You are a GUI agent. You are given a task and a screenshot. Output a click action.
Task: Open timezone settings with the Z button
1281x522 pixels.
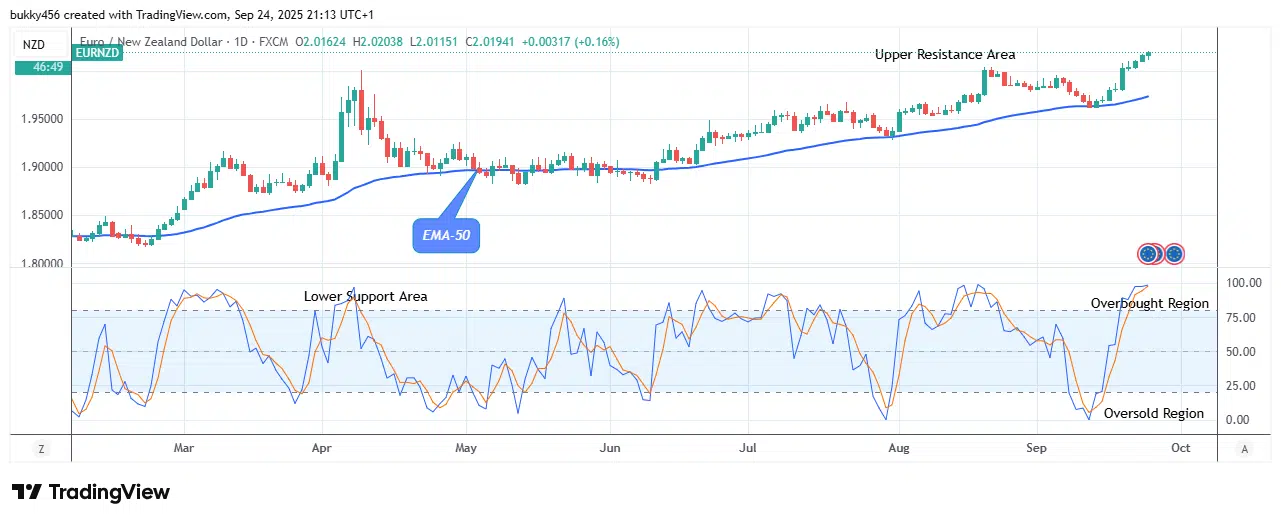(x=41, y=449)
